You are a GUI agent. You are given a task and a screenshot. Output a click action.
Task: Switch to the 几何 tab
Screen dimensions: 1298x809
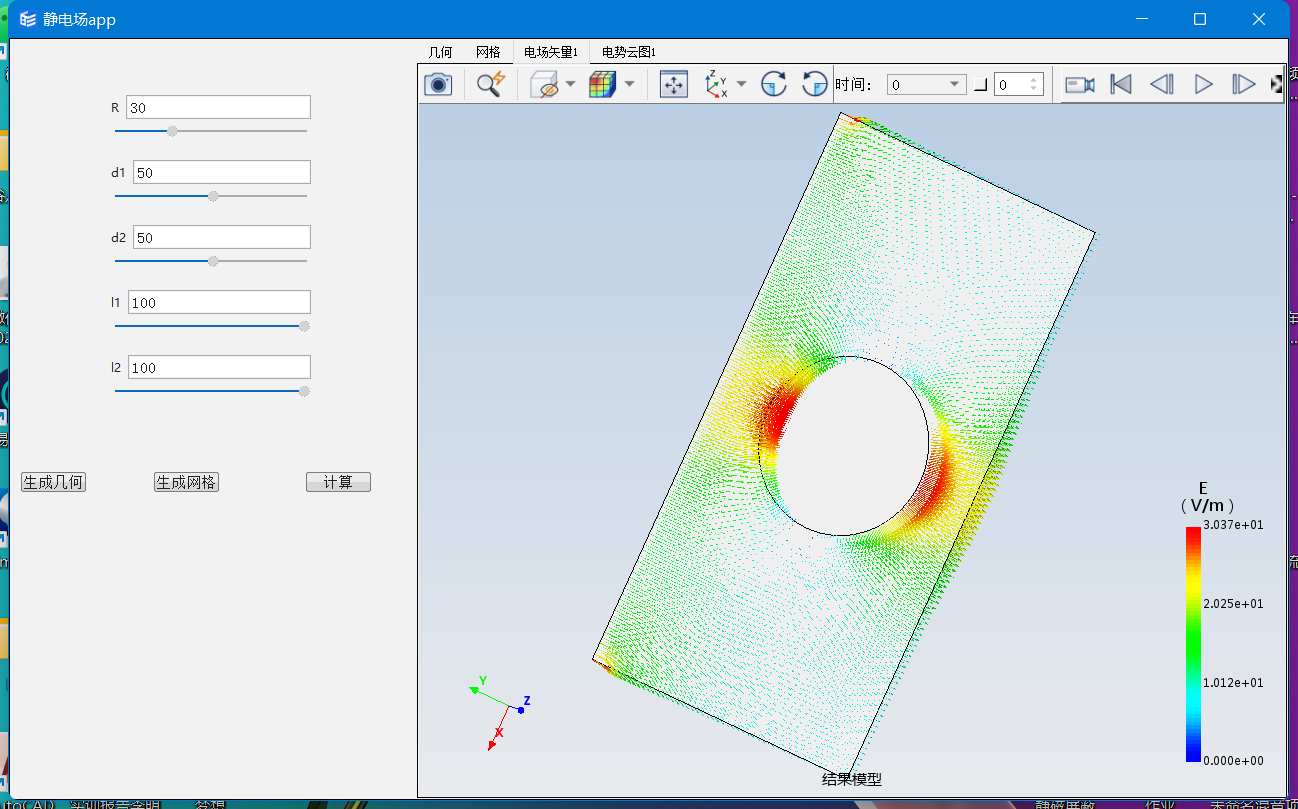440,52
